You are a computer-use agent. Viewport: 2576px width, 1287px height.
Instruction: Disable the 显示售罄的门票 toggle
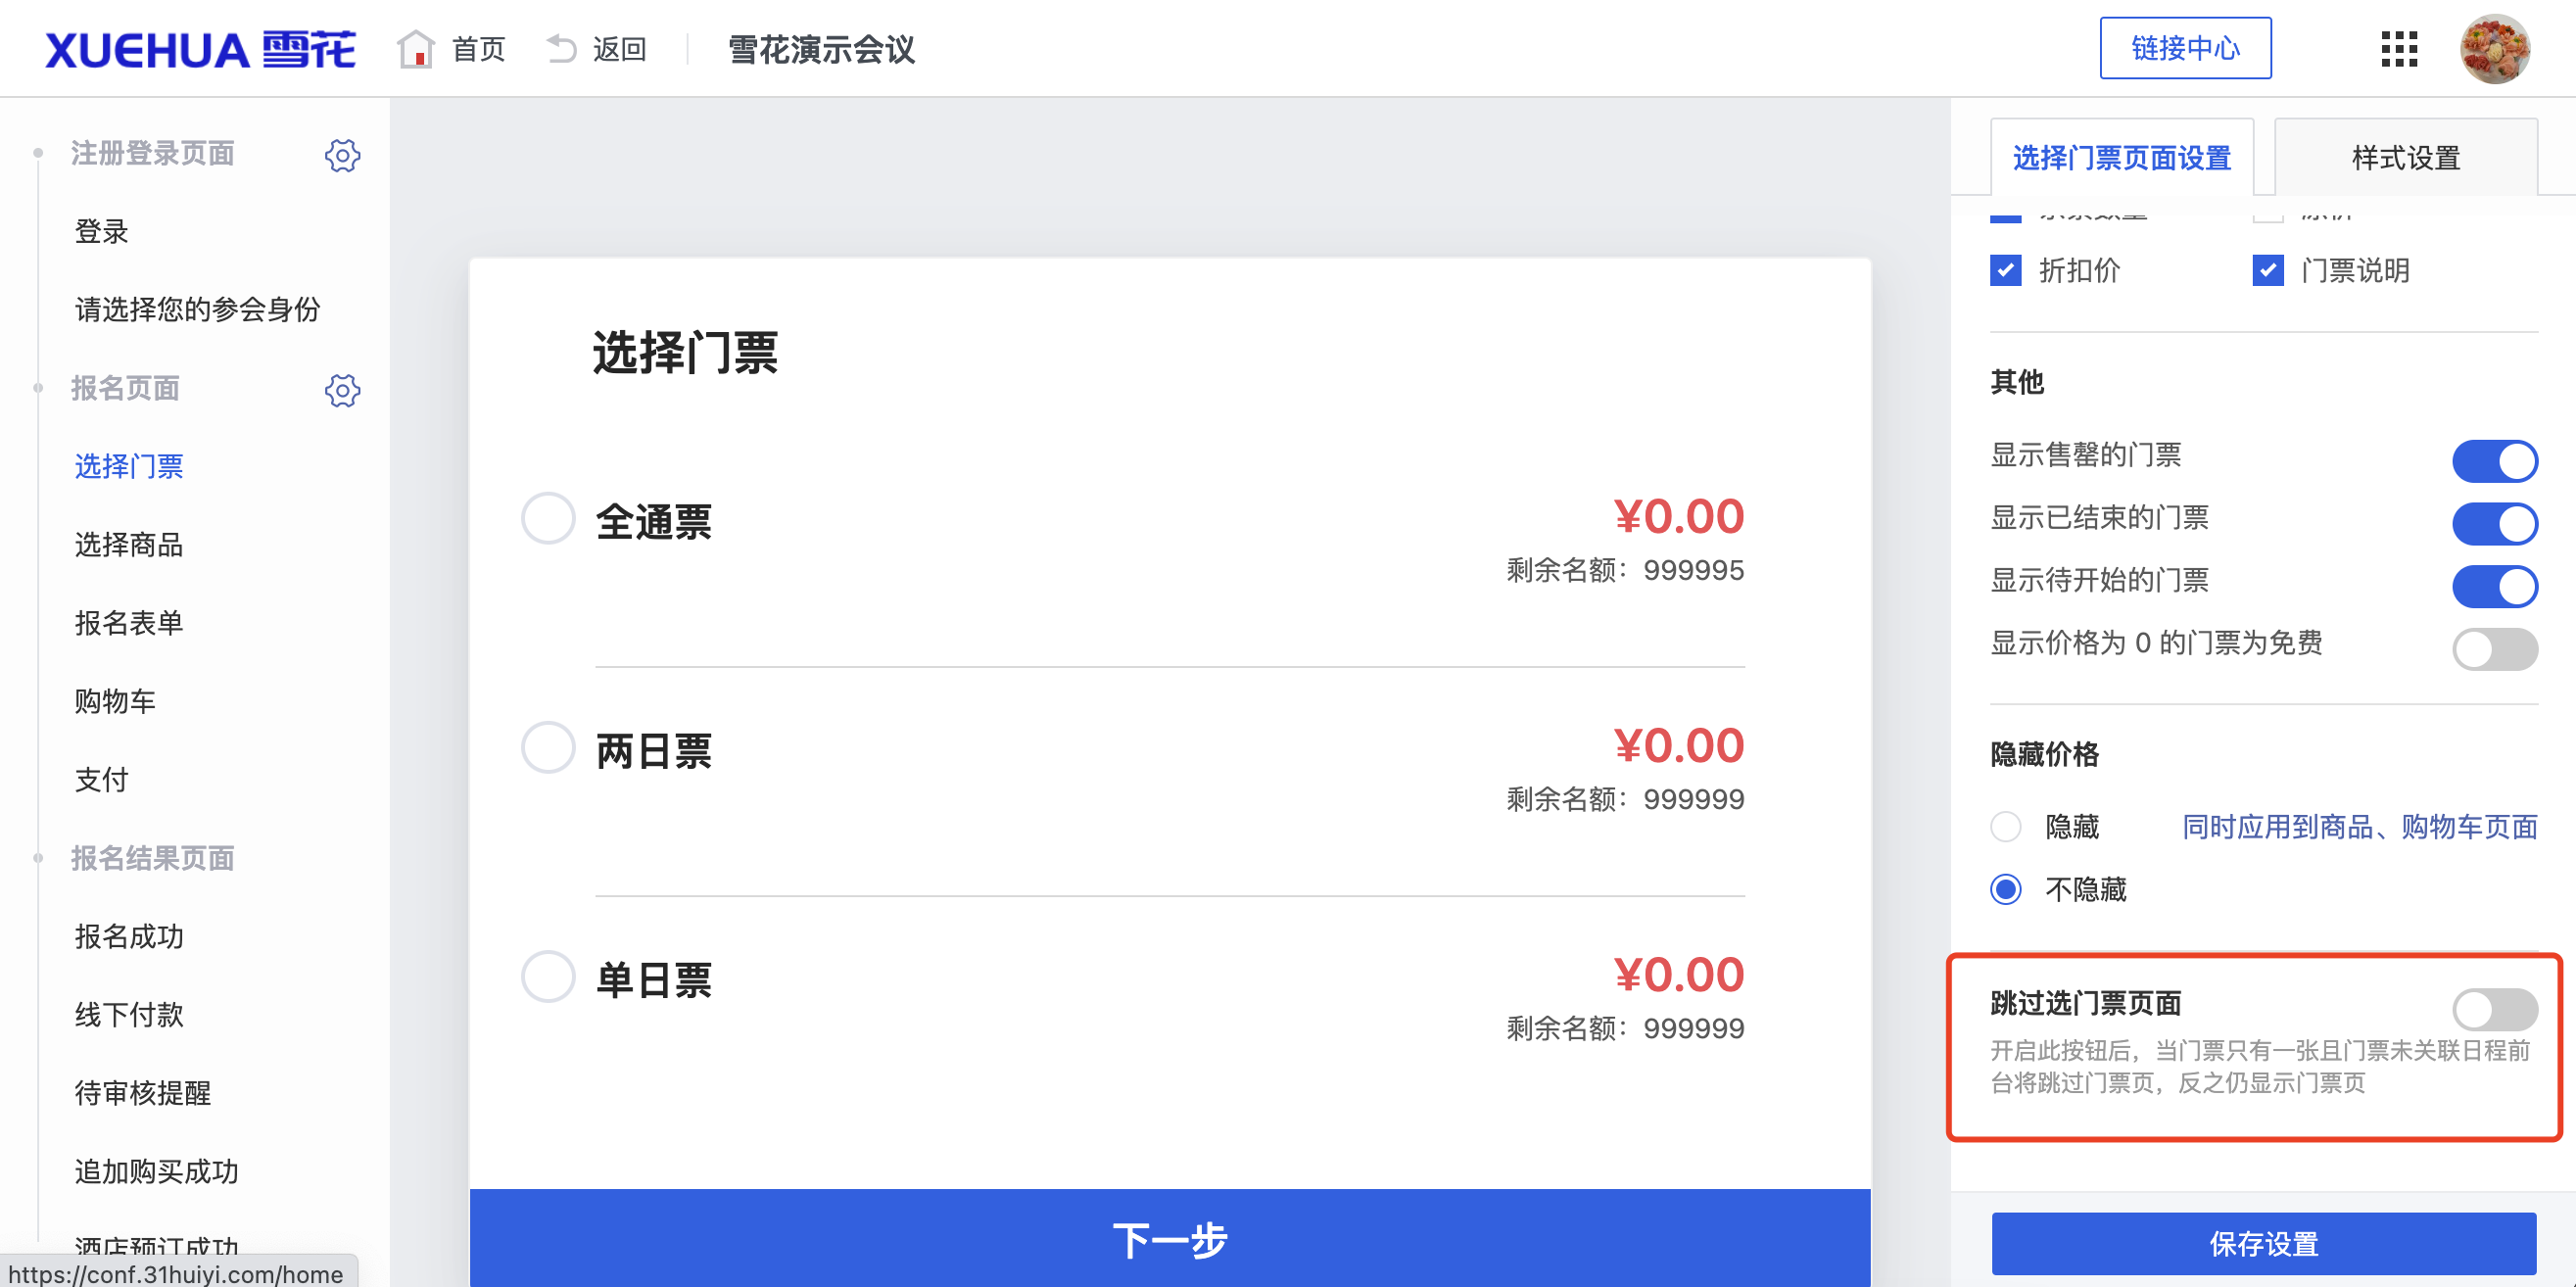pyautogui.click(x=2496, y=461)
